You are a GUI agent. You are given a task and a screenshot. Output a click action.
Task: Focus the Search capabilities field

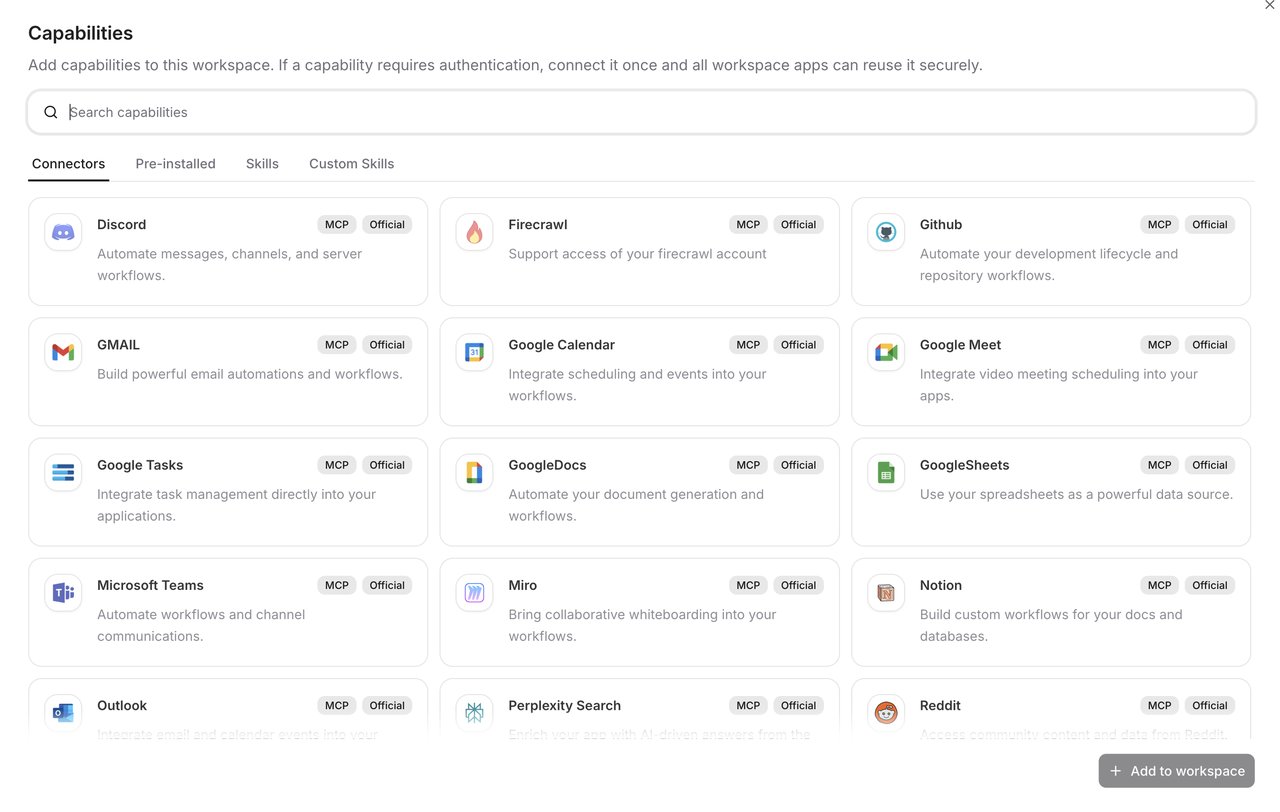[641, 112]
